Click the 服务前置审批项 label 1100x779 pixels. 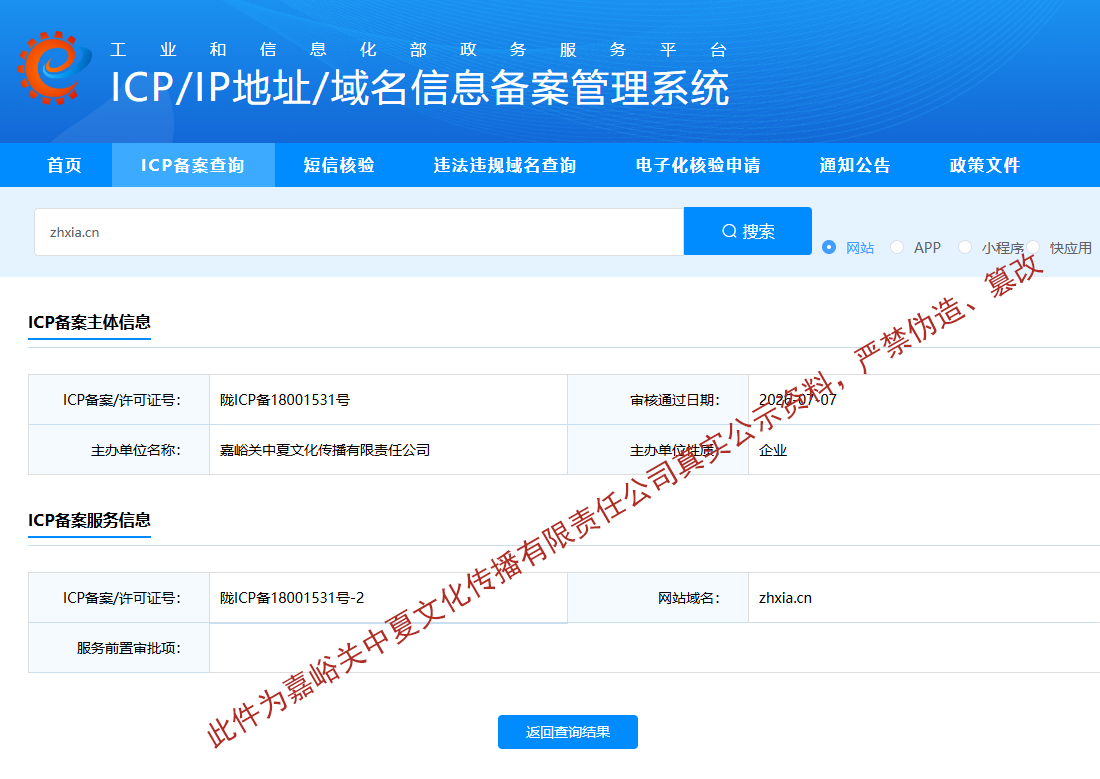point(128,648)
